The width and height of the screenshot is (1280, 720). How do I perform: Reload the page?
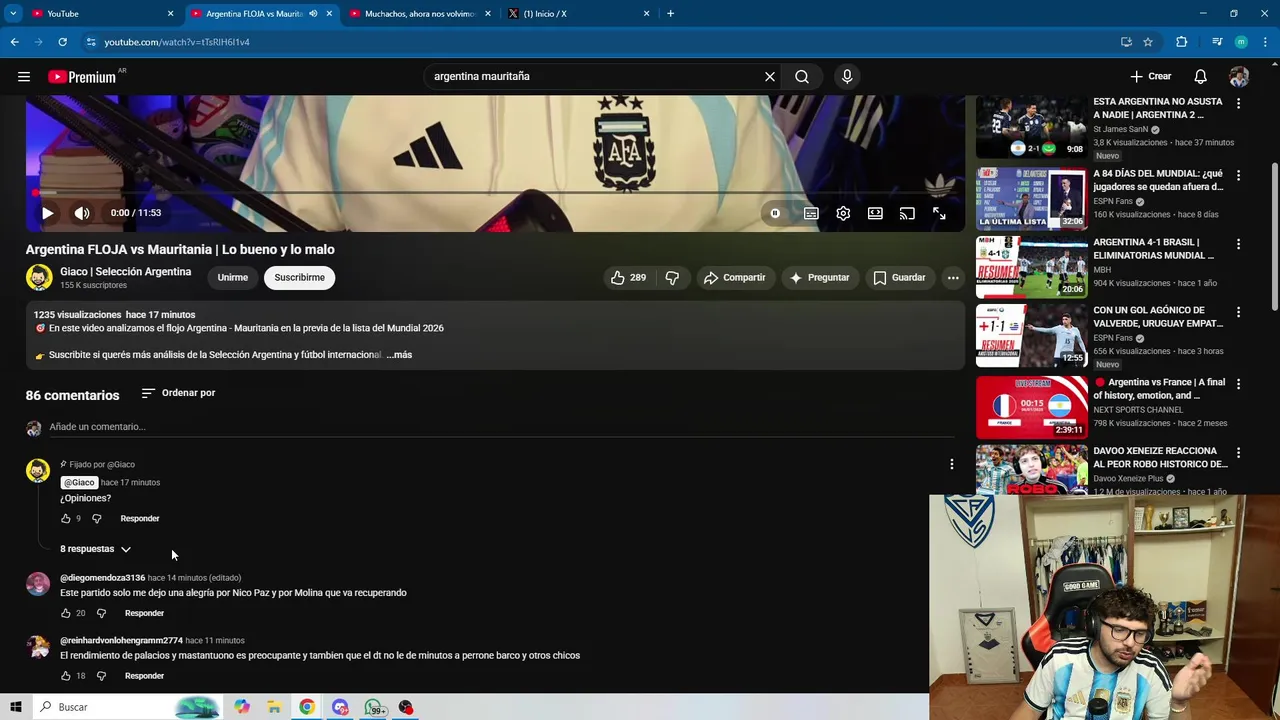[62, 42]
